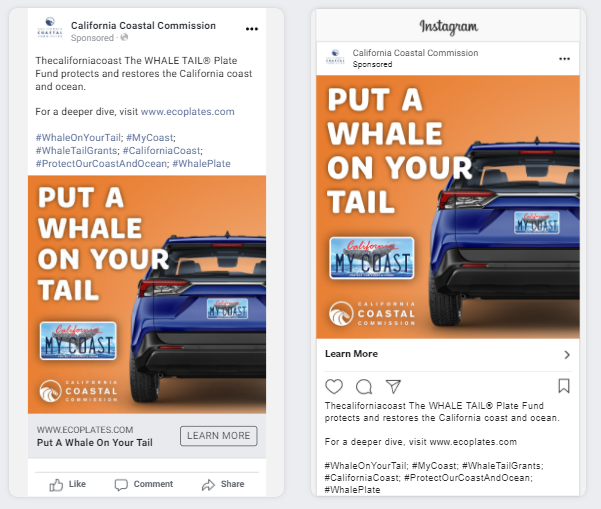The height and width of the screenshot is (509, 601).
Task: Click the Facebook Comment speech-bubble icon
Action: 121,485
